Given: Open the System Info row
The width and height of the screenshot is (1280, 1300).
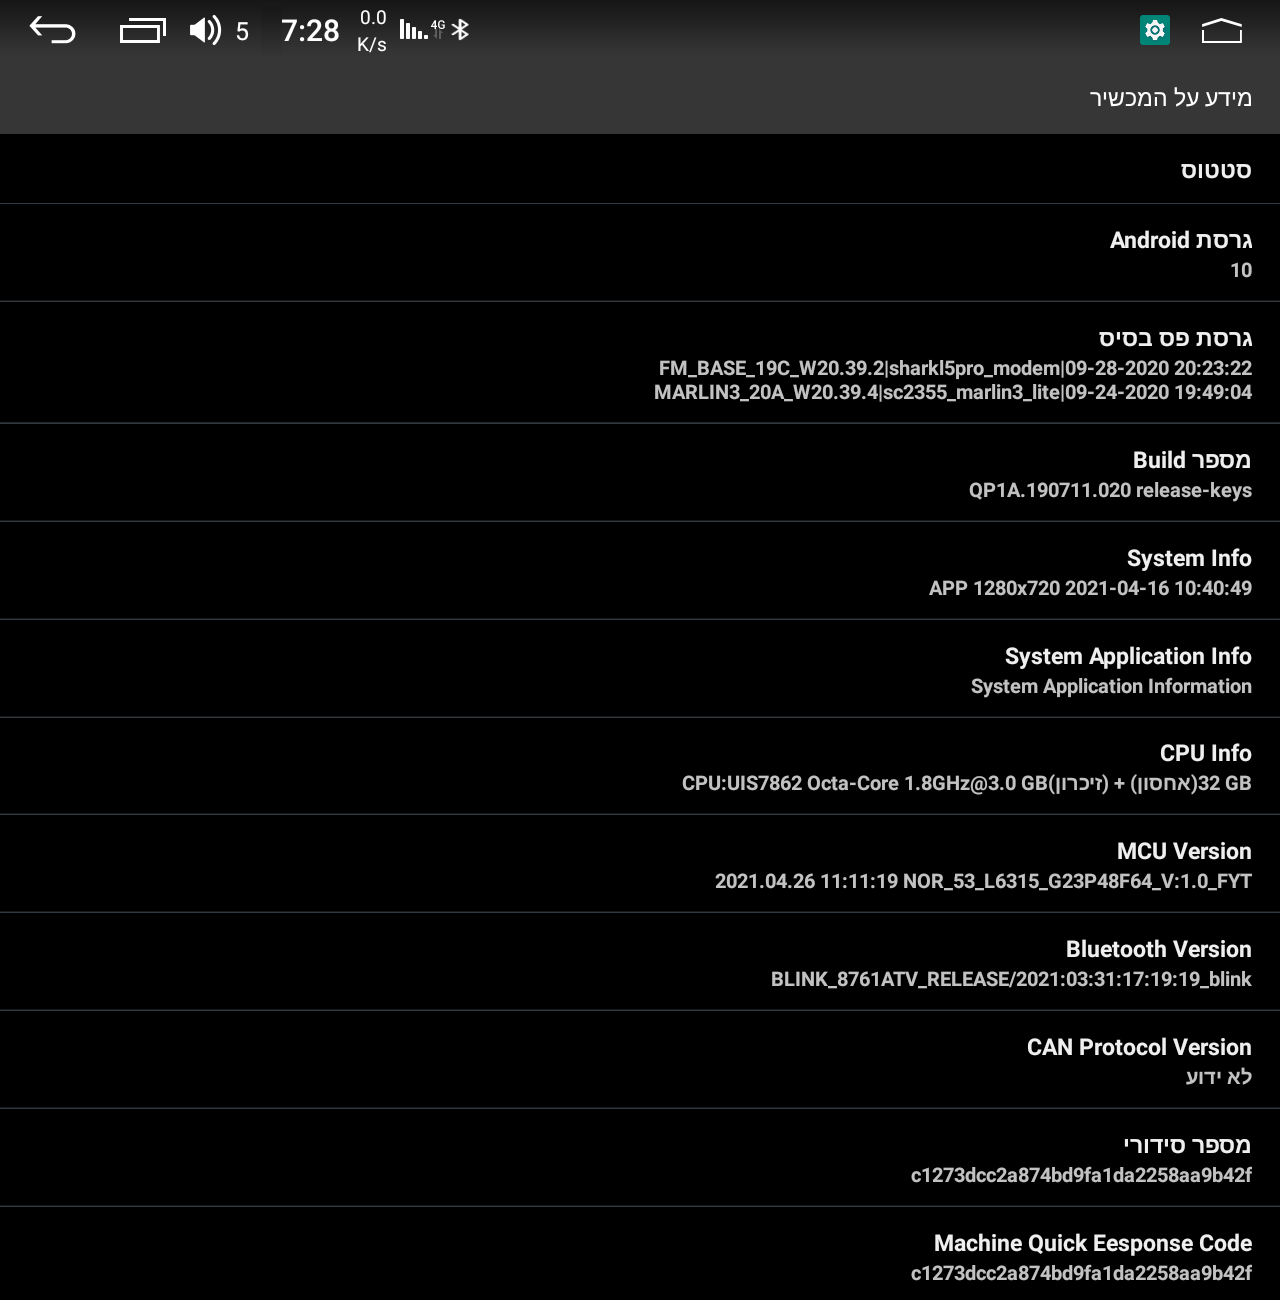Looking at the screenshot, I should (640, 571).
